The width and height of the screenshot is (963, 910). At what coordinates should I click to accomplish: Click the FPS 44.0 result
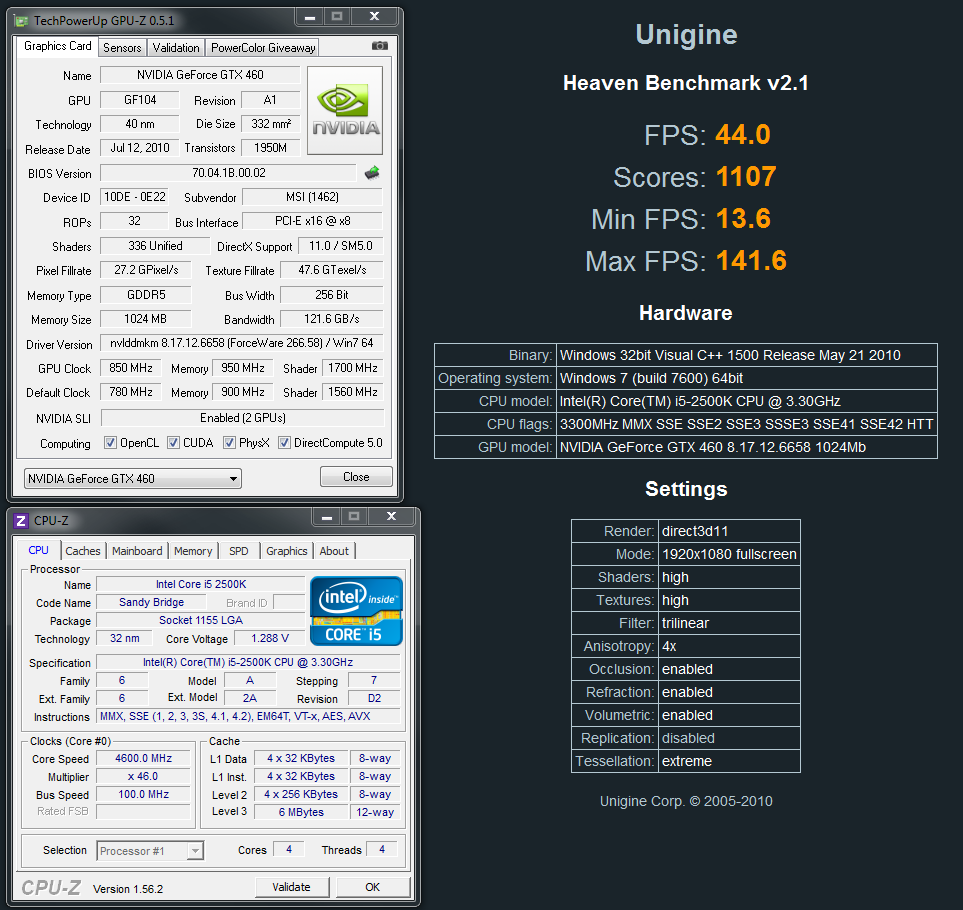point(743,134)
